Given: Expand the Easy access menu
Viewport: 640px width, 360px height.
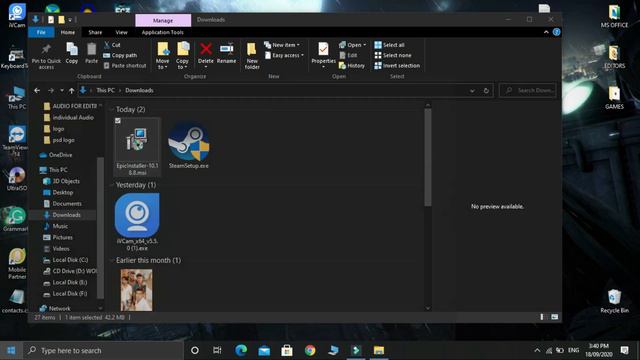Looking at the screenshot, I should [x=284, y=55].
